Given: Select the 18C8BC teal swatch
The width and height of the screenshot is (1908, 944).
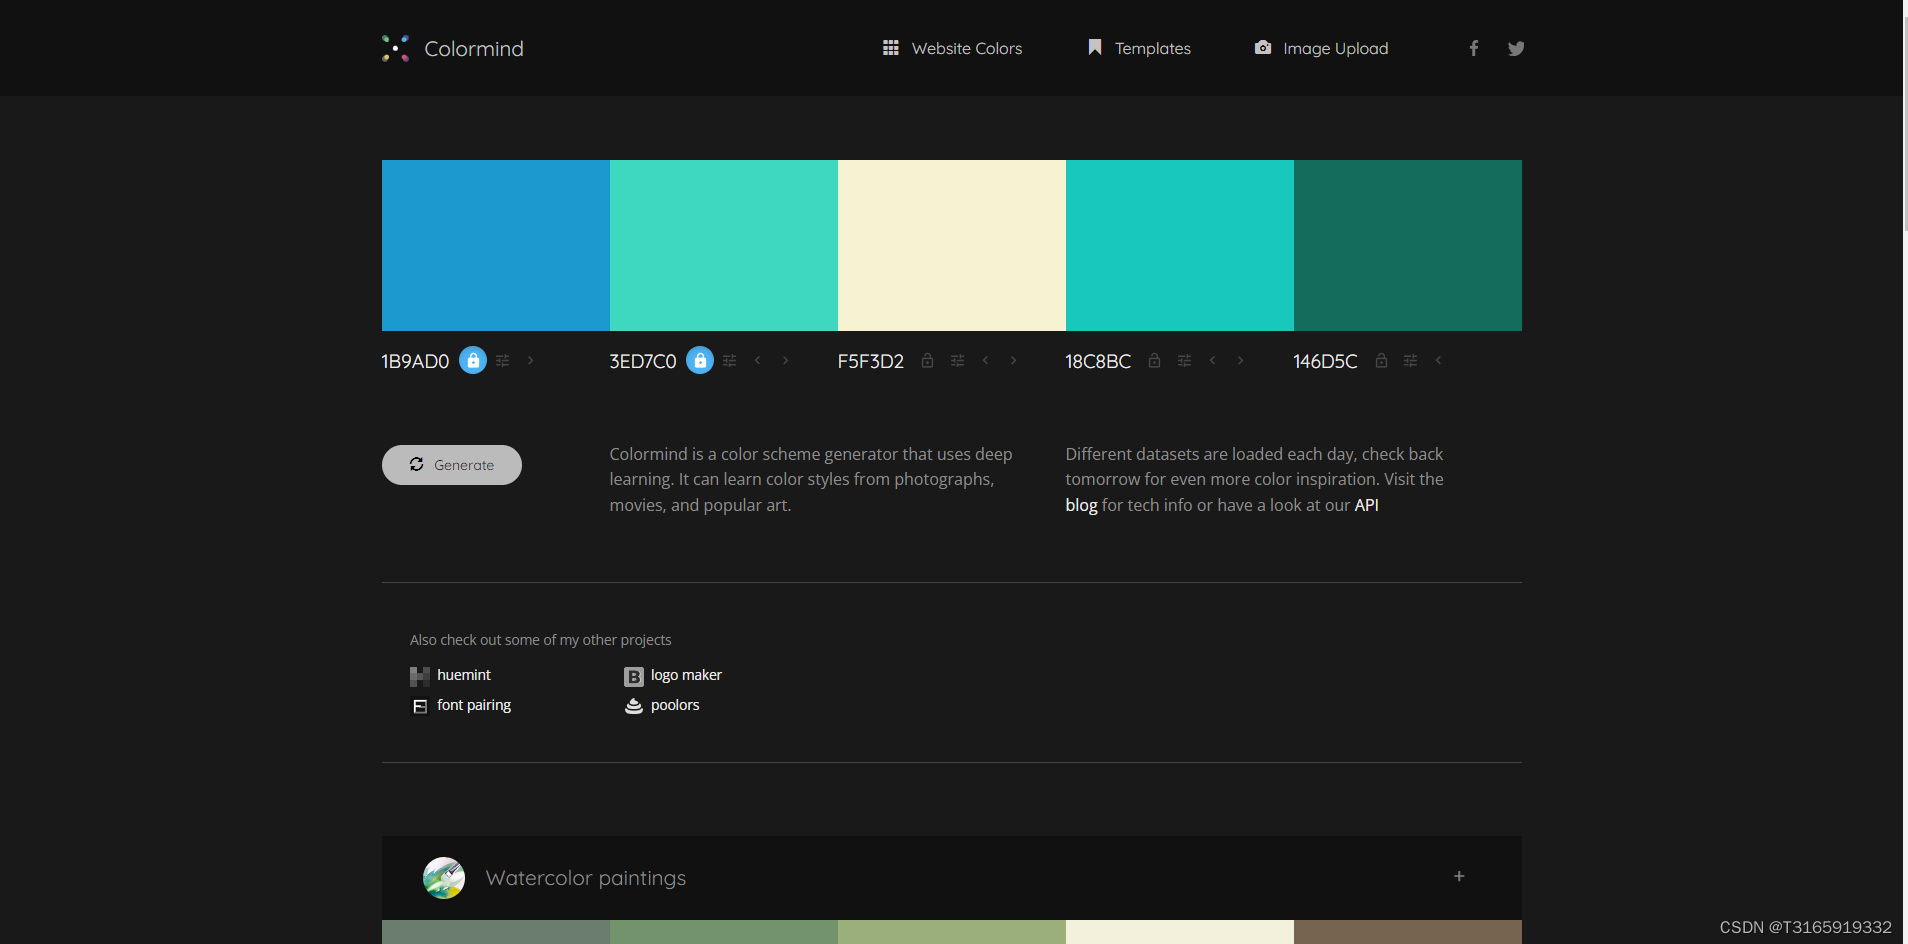Looking at the screenshot, I should tap(1180, 245).
